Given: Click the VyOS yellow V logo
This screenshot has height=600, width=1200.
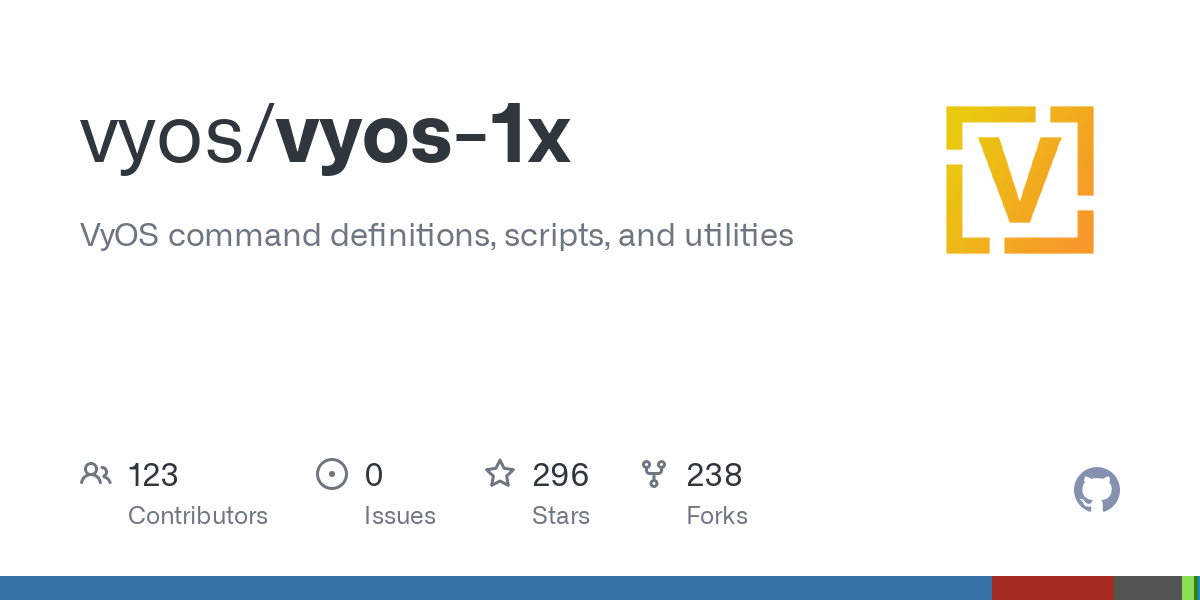Looking at the screenshot, I should click(x=1020, y=180).
